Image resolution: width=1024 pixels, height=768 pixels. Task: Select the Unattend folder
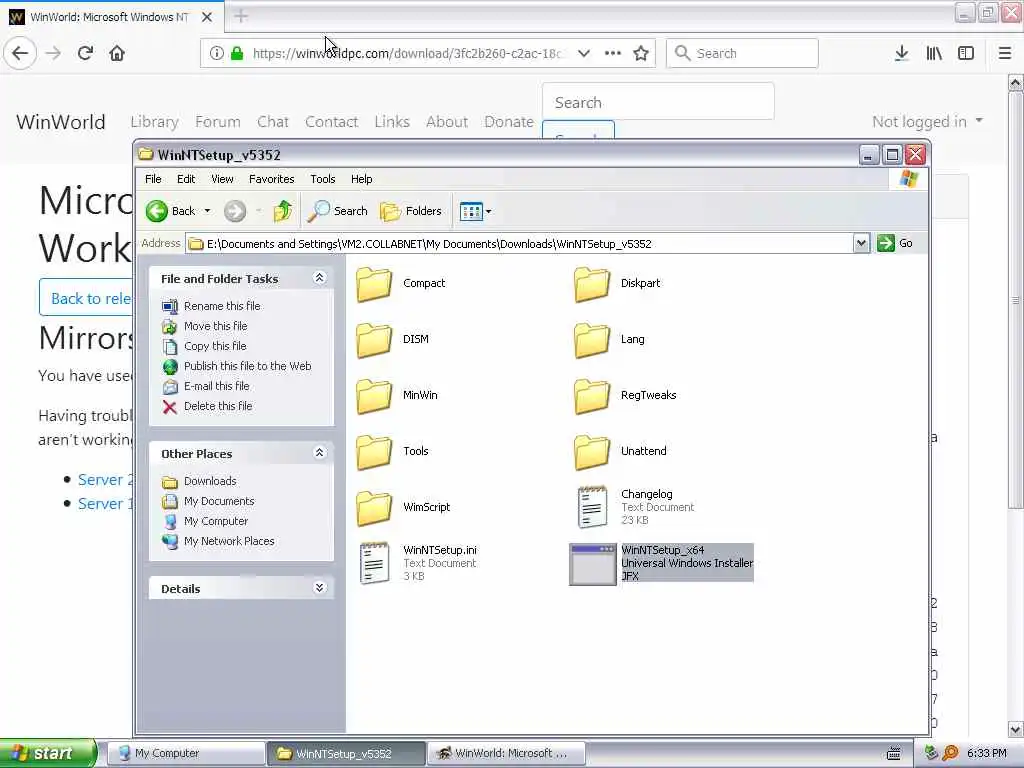(620, 452)
